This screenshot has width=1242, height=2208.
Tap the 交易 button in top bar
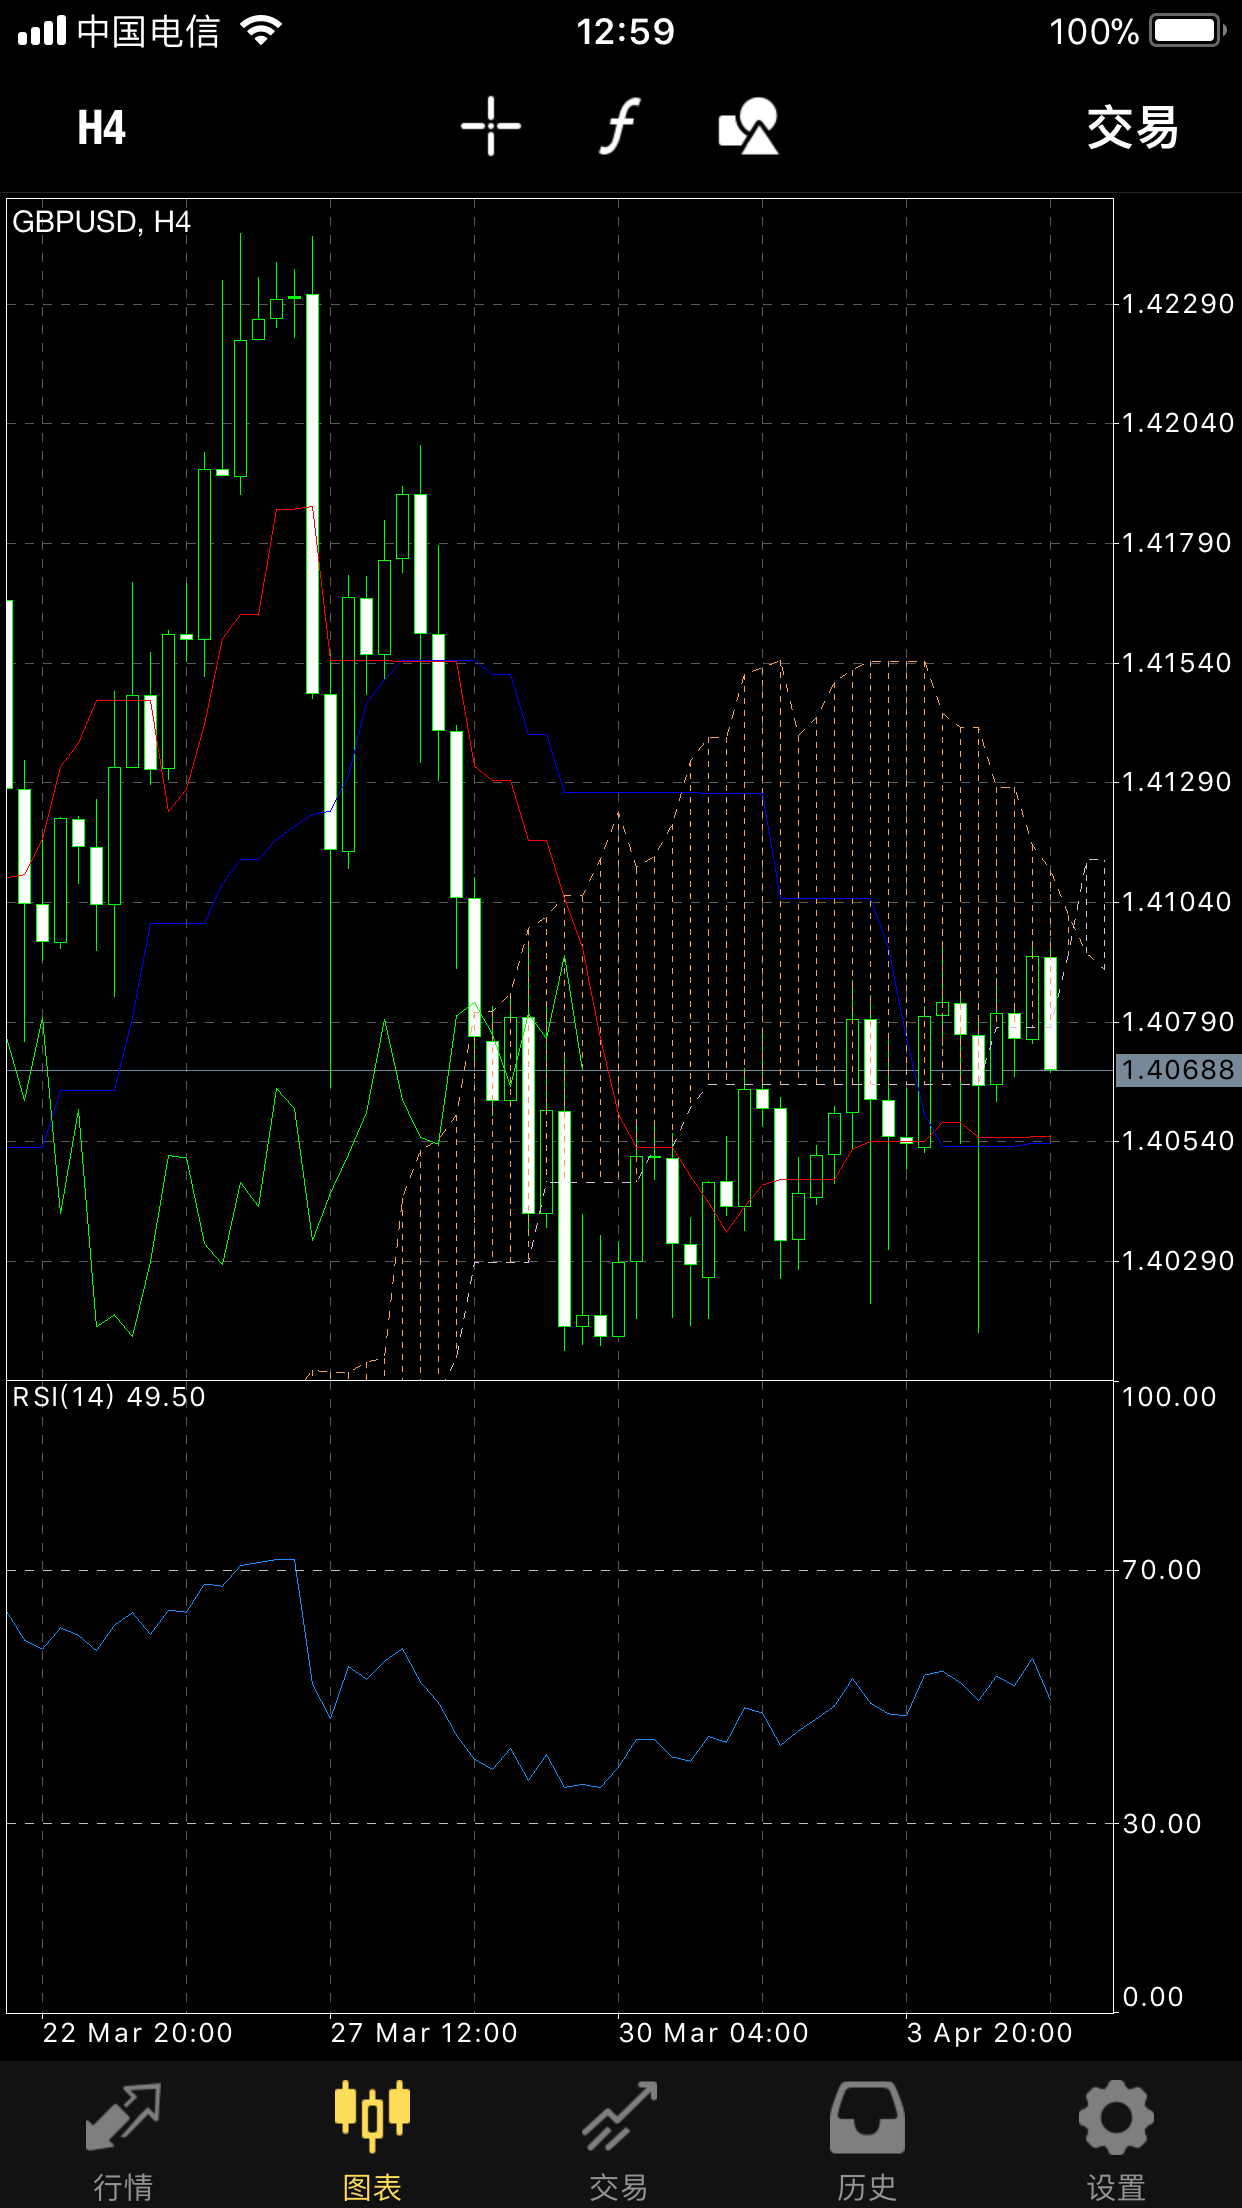(x=1133, y=128)
